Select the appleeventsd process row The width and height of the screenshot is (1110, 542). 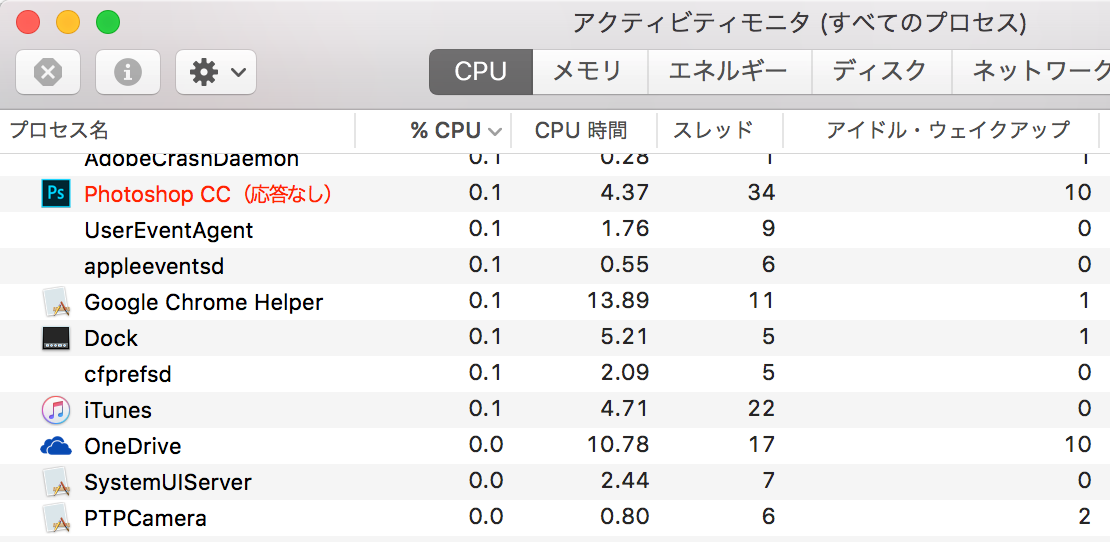point(555,266)
